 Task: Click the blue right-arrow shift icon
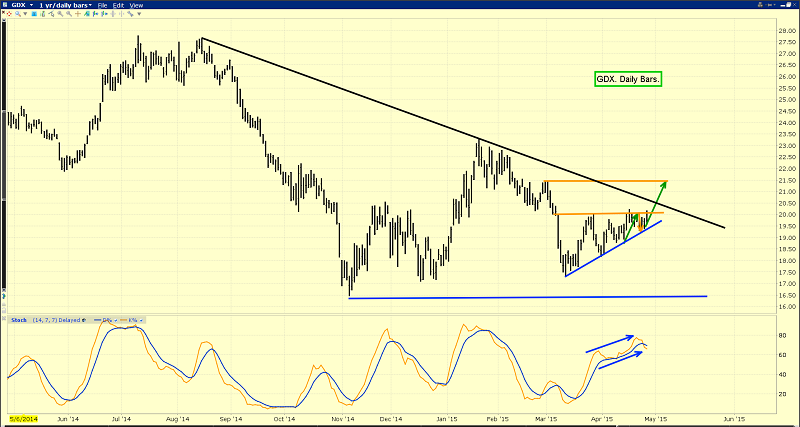click(104, 14)
